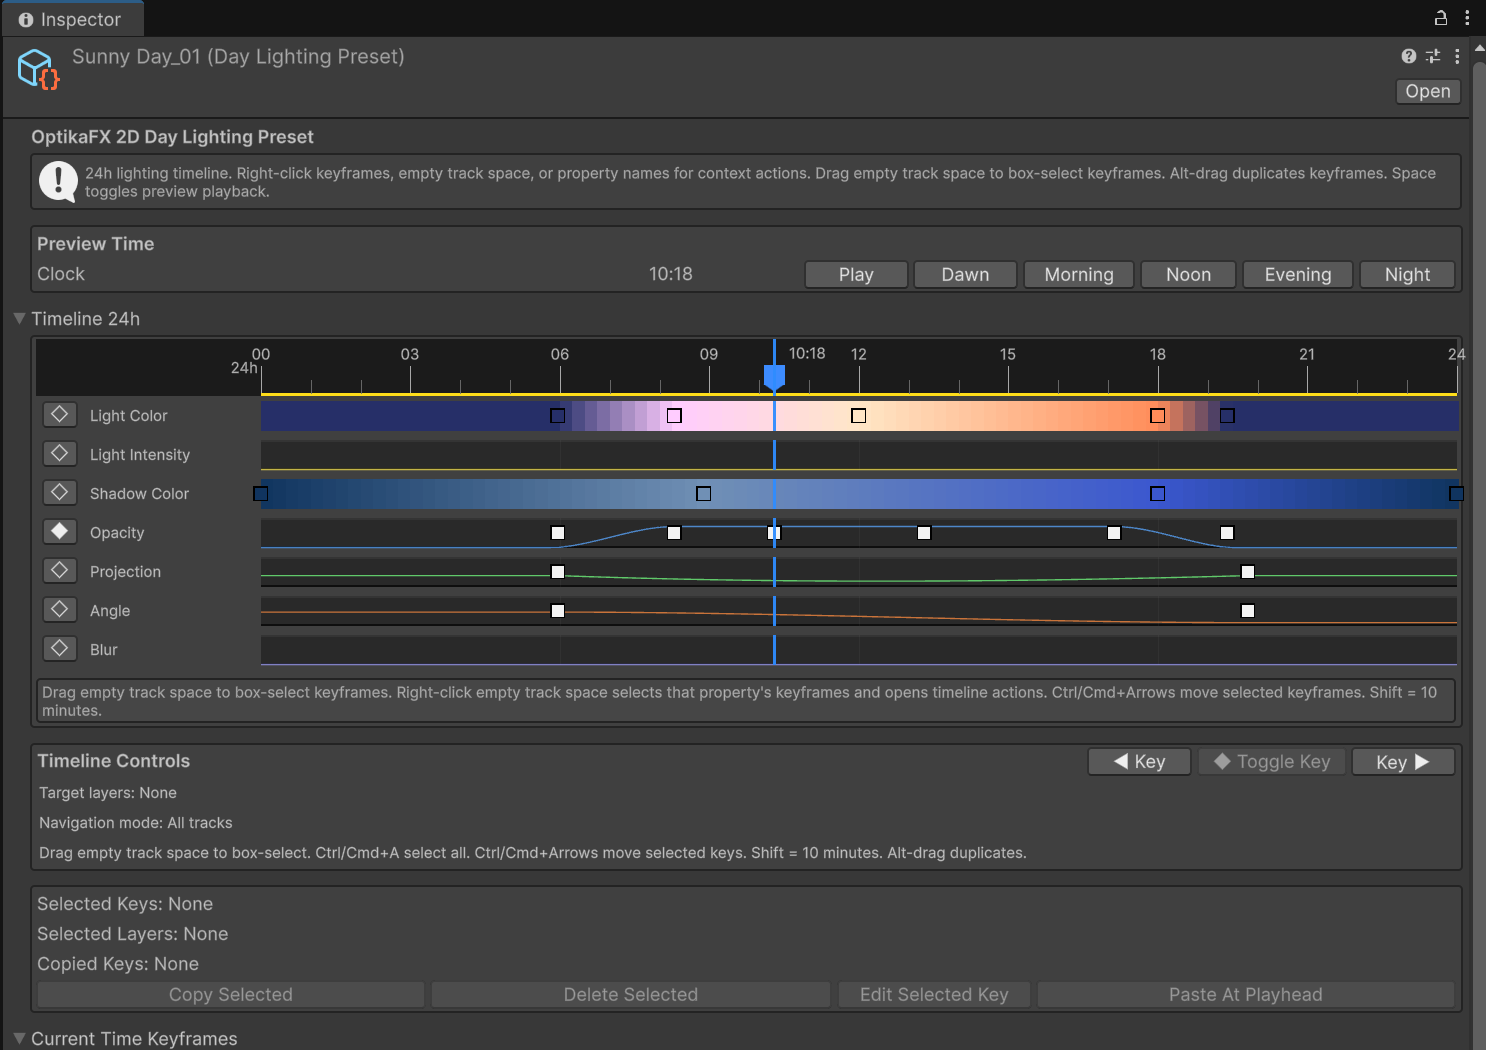Select the first Opacity keyframe at 06:00
This screenshot has height=1050, width=1486.
[x=558, y=533]
